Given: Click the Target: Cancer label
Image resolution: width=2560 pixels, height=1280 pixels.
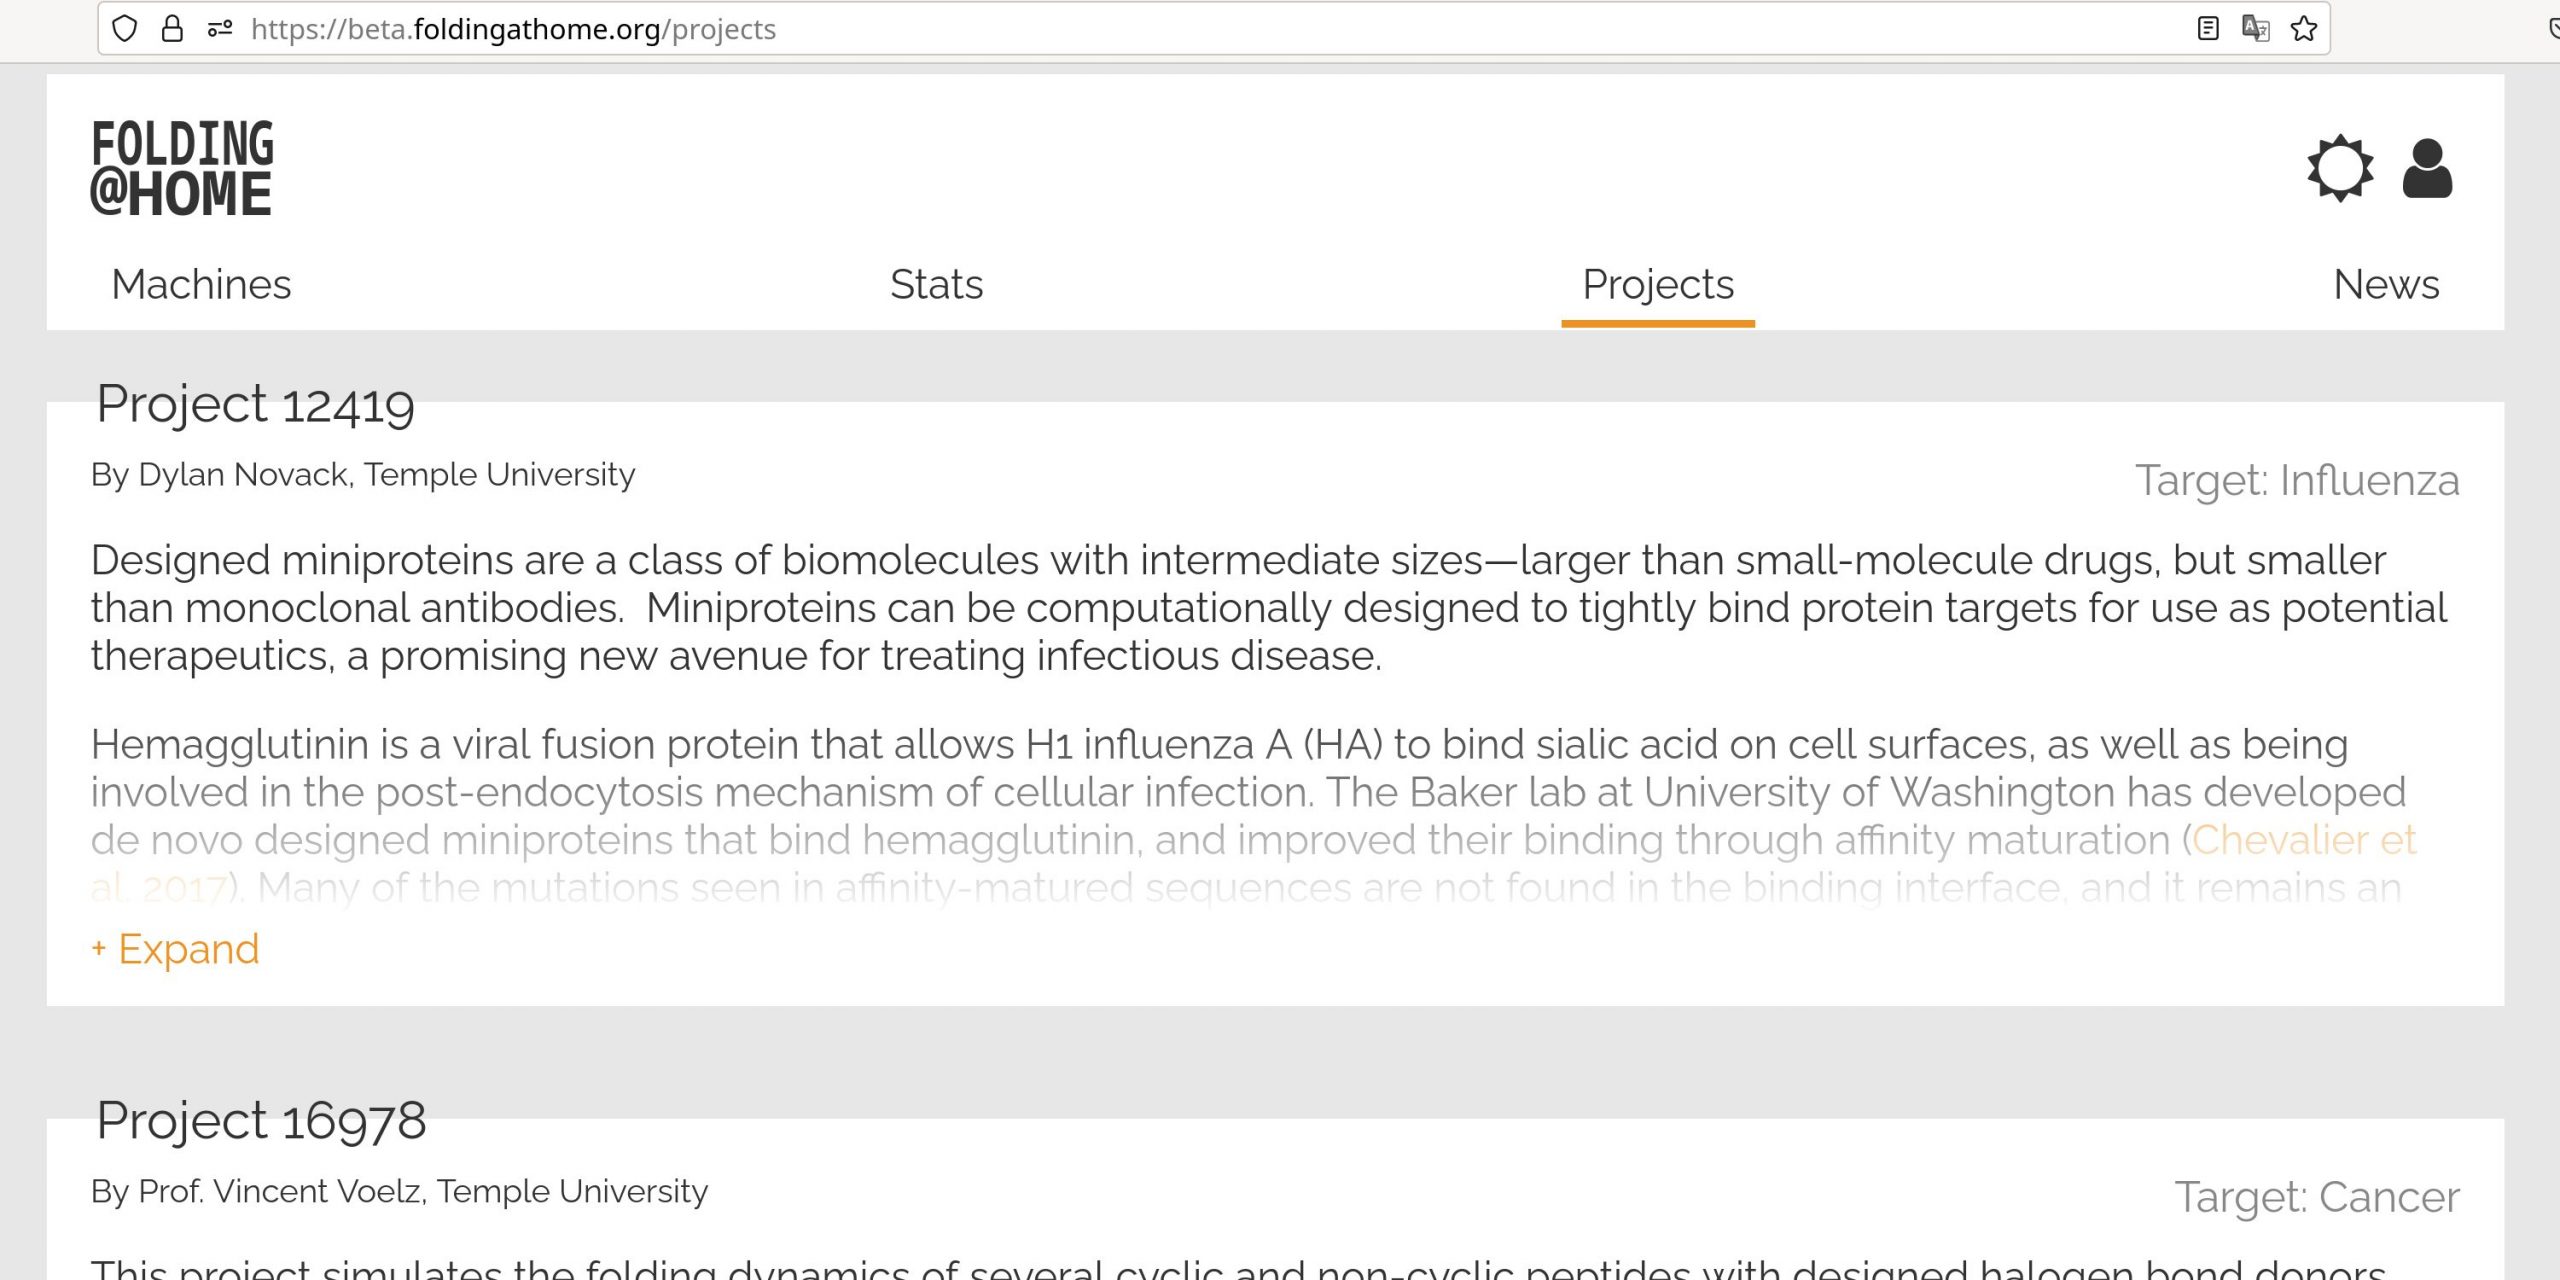Looking at the screenshot, I should tap(2317, 1197).
